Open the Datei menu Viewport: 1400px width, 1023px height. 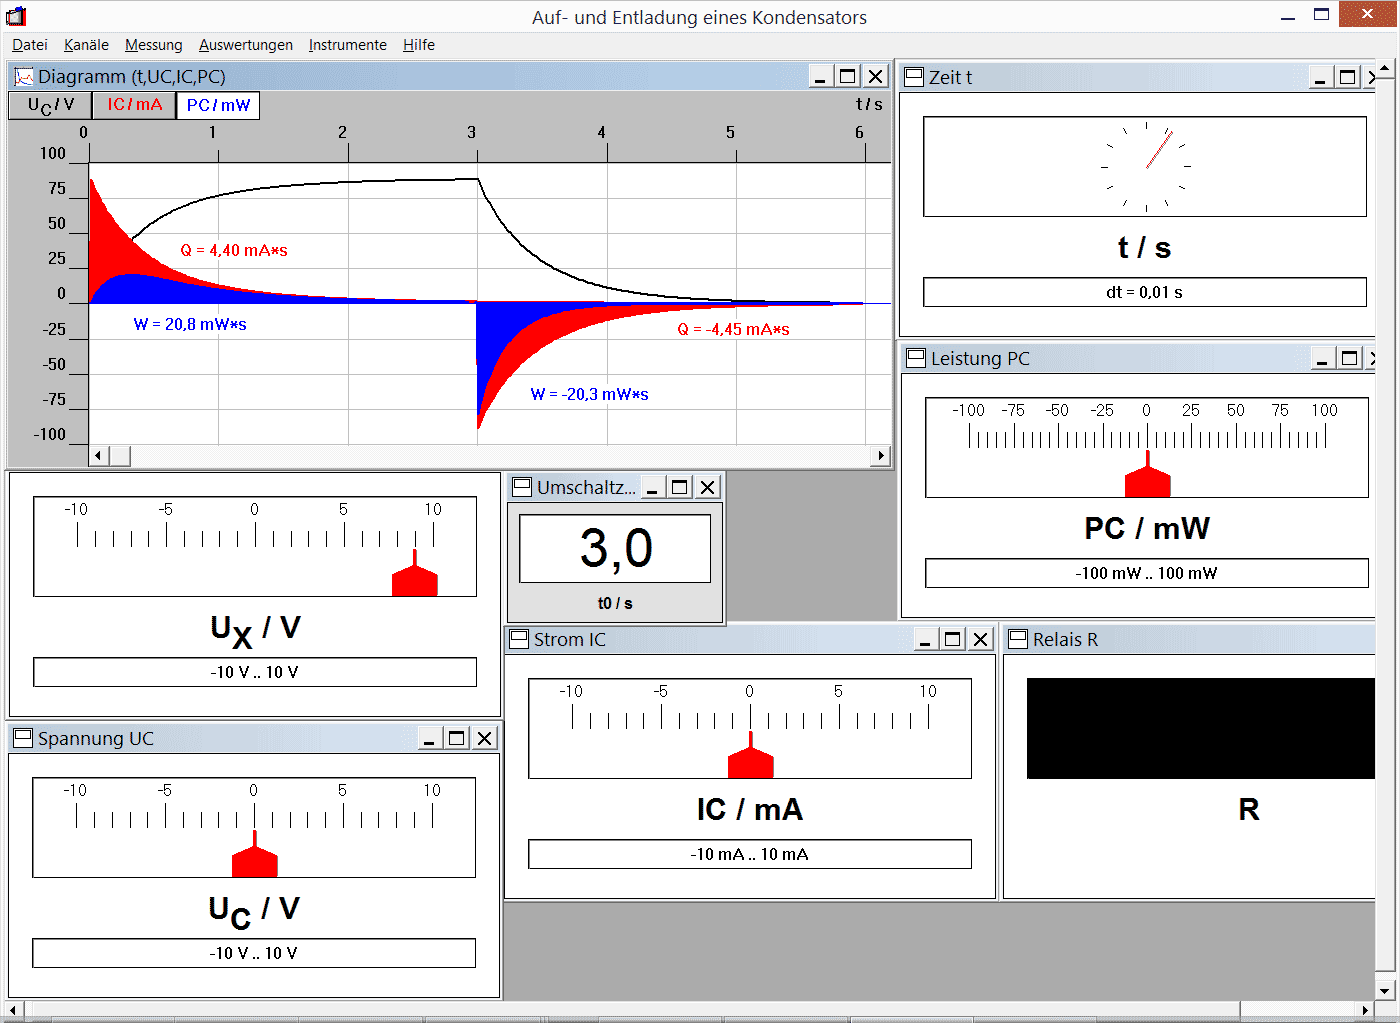click(30, 45)
